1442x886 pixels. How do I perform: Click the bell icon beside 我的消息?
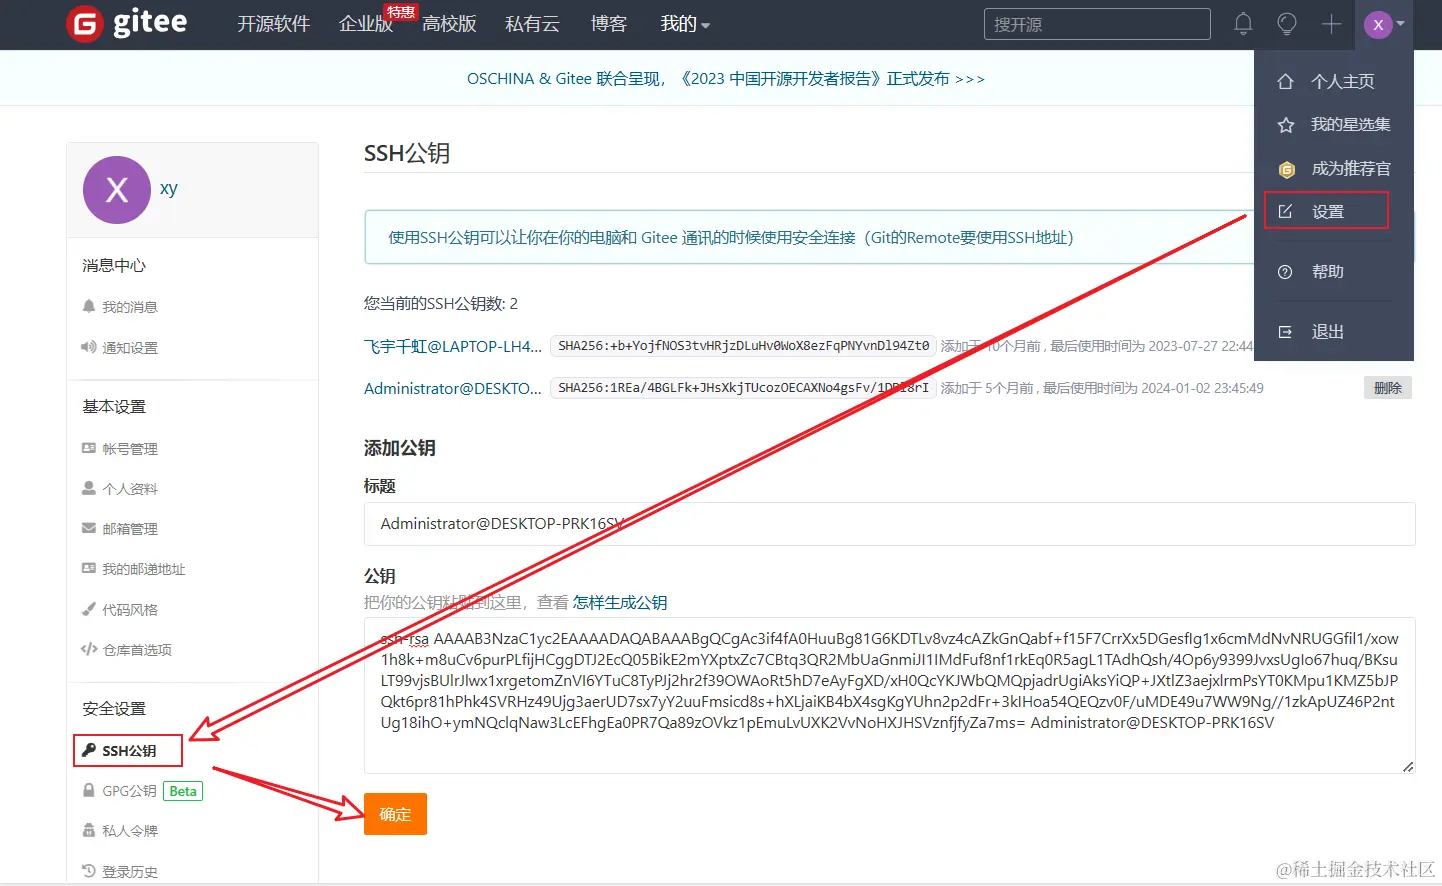tap(89, 306)
